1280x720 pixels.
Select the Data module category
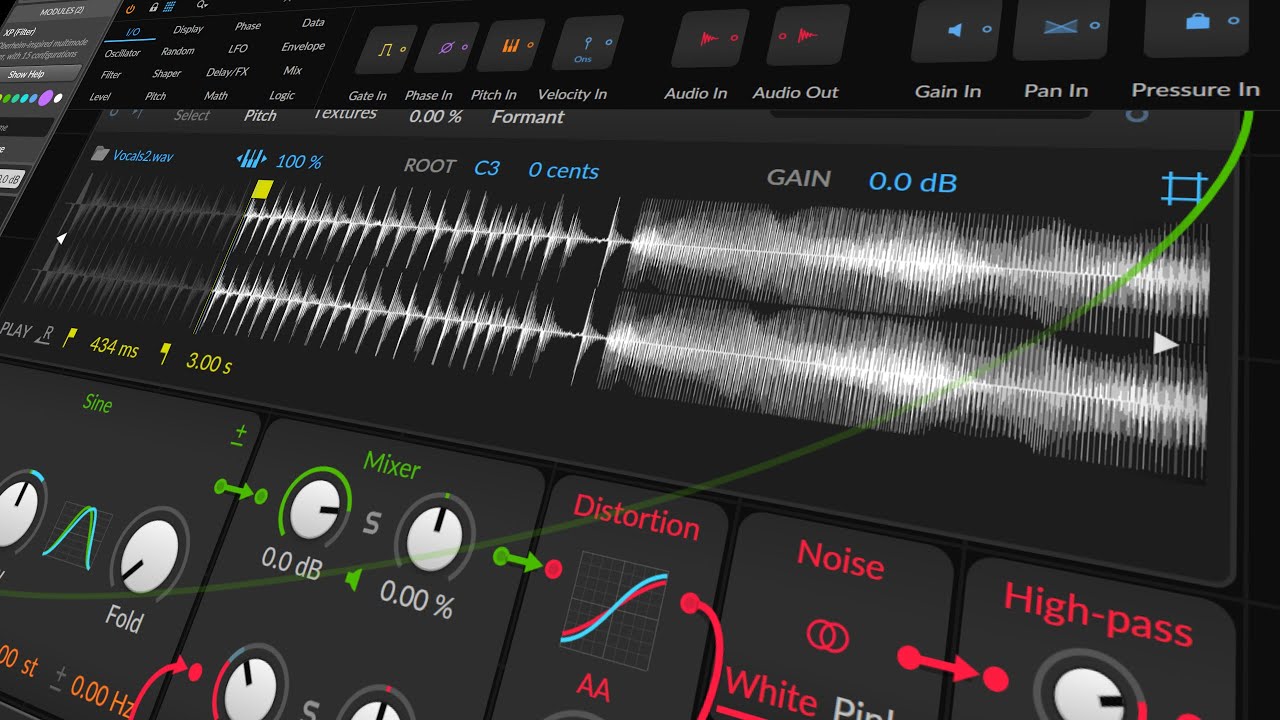pos(313,23)
